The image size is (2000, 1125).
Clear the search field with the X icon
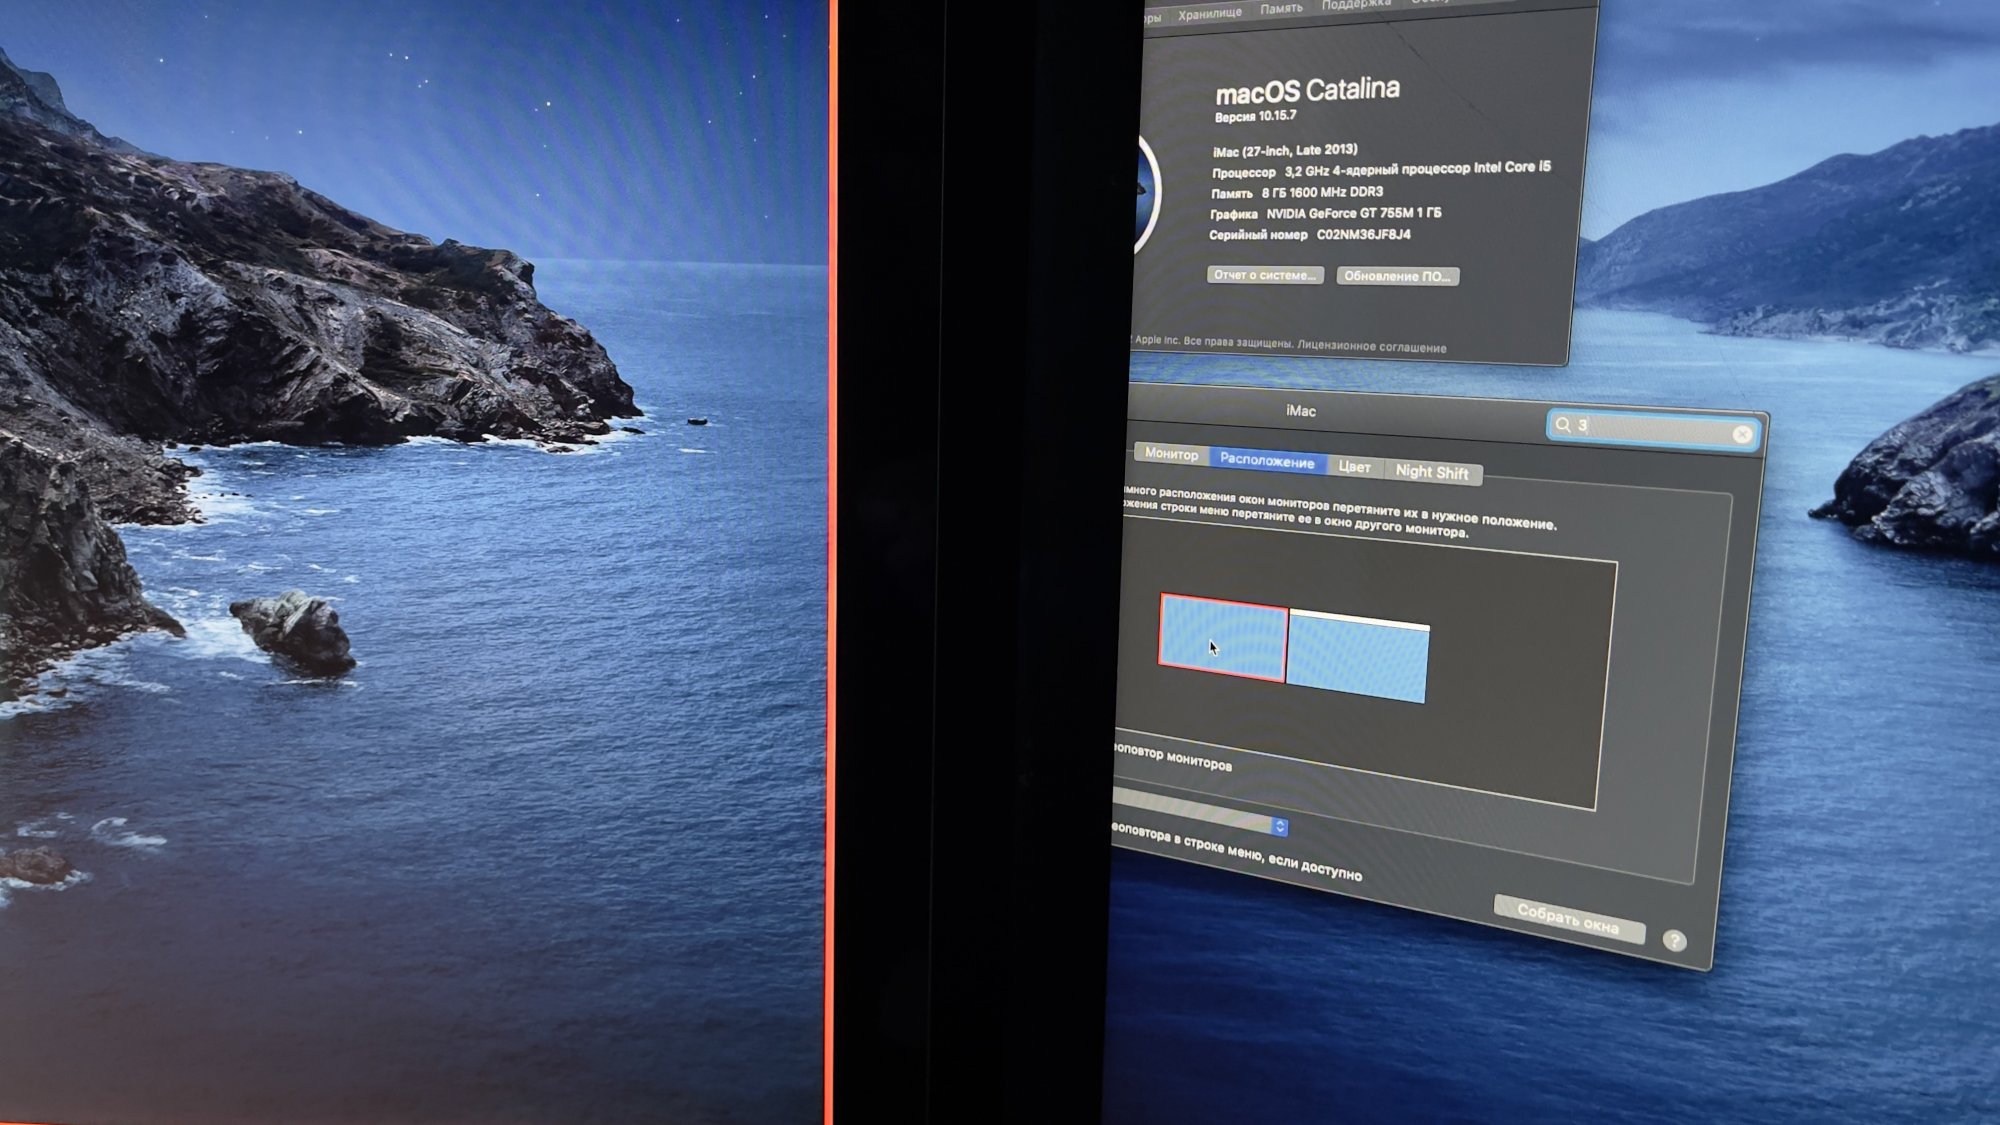click(1742, 434)
